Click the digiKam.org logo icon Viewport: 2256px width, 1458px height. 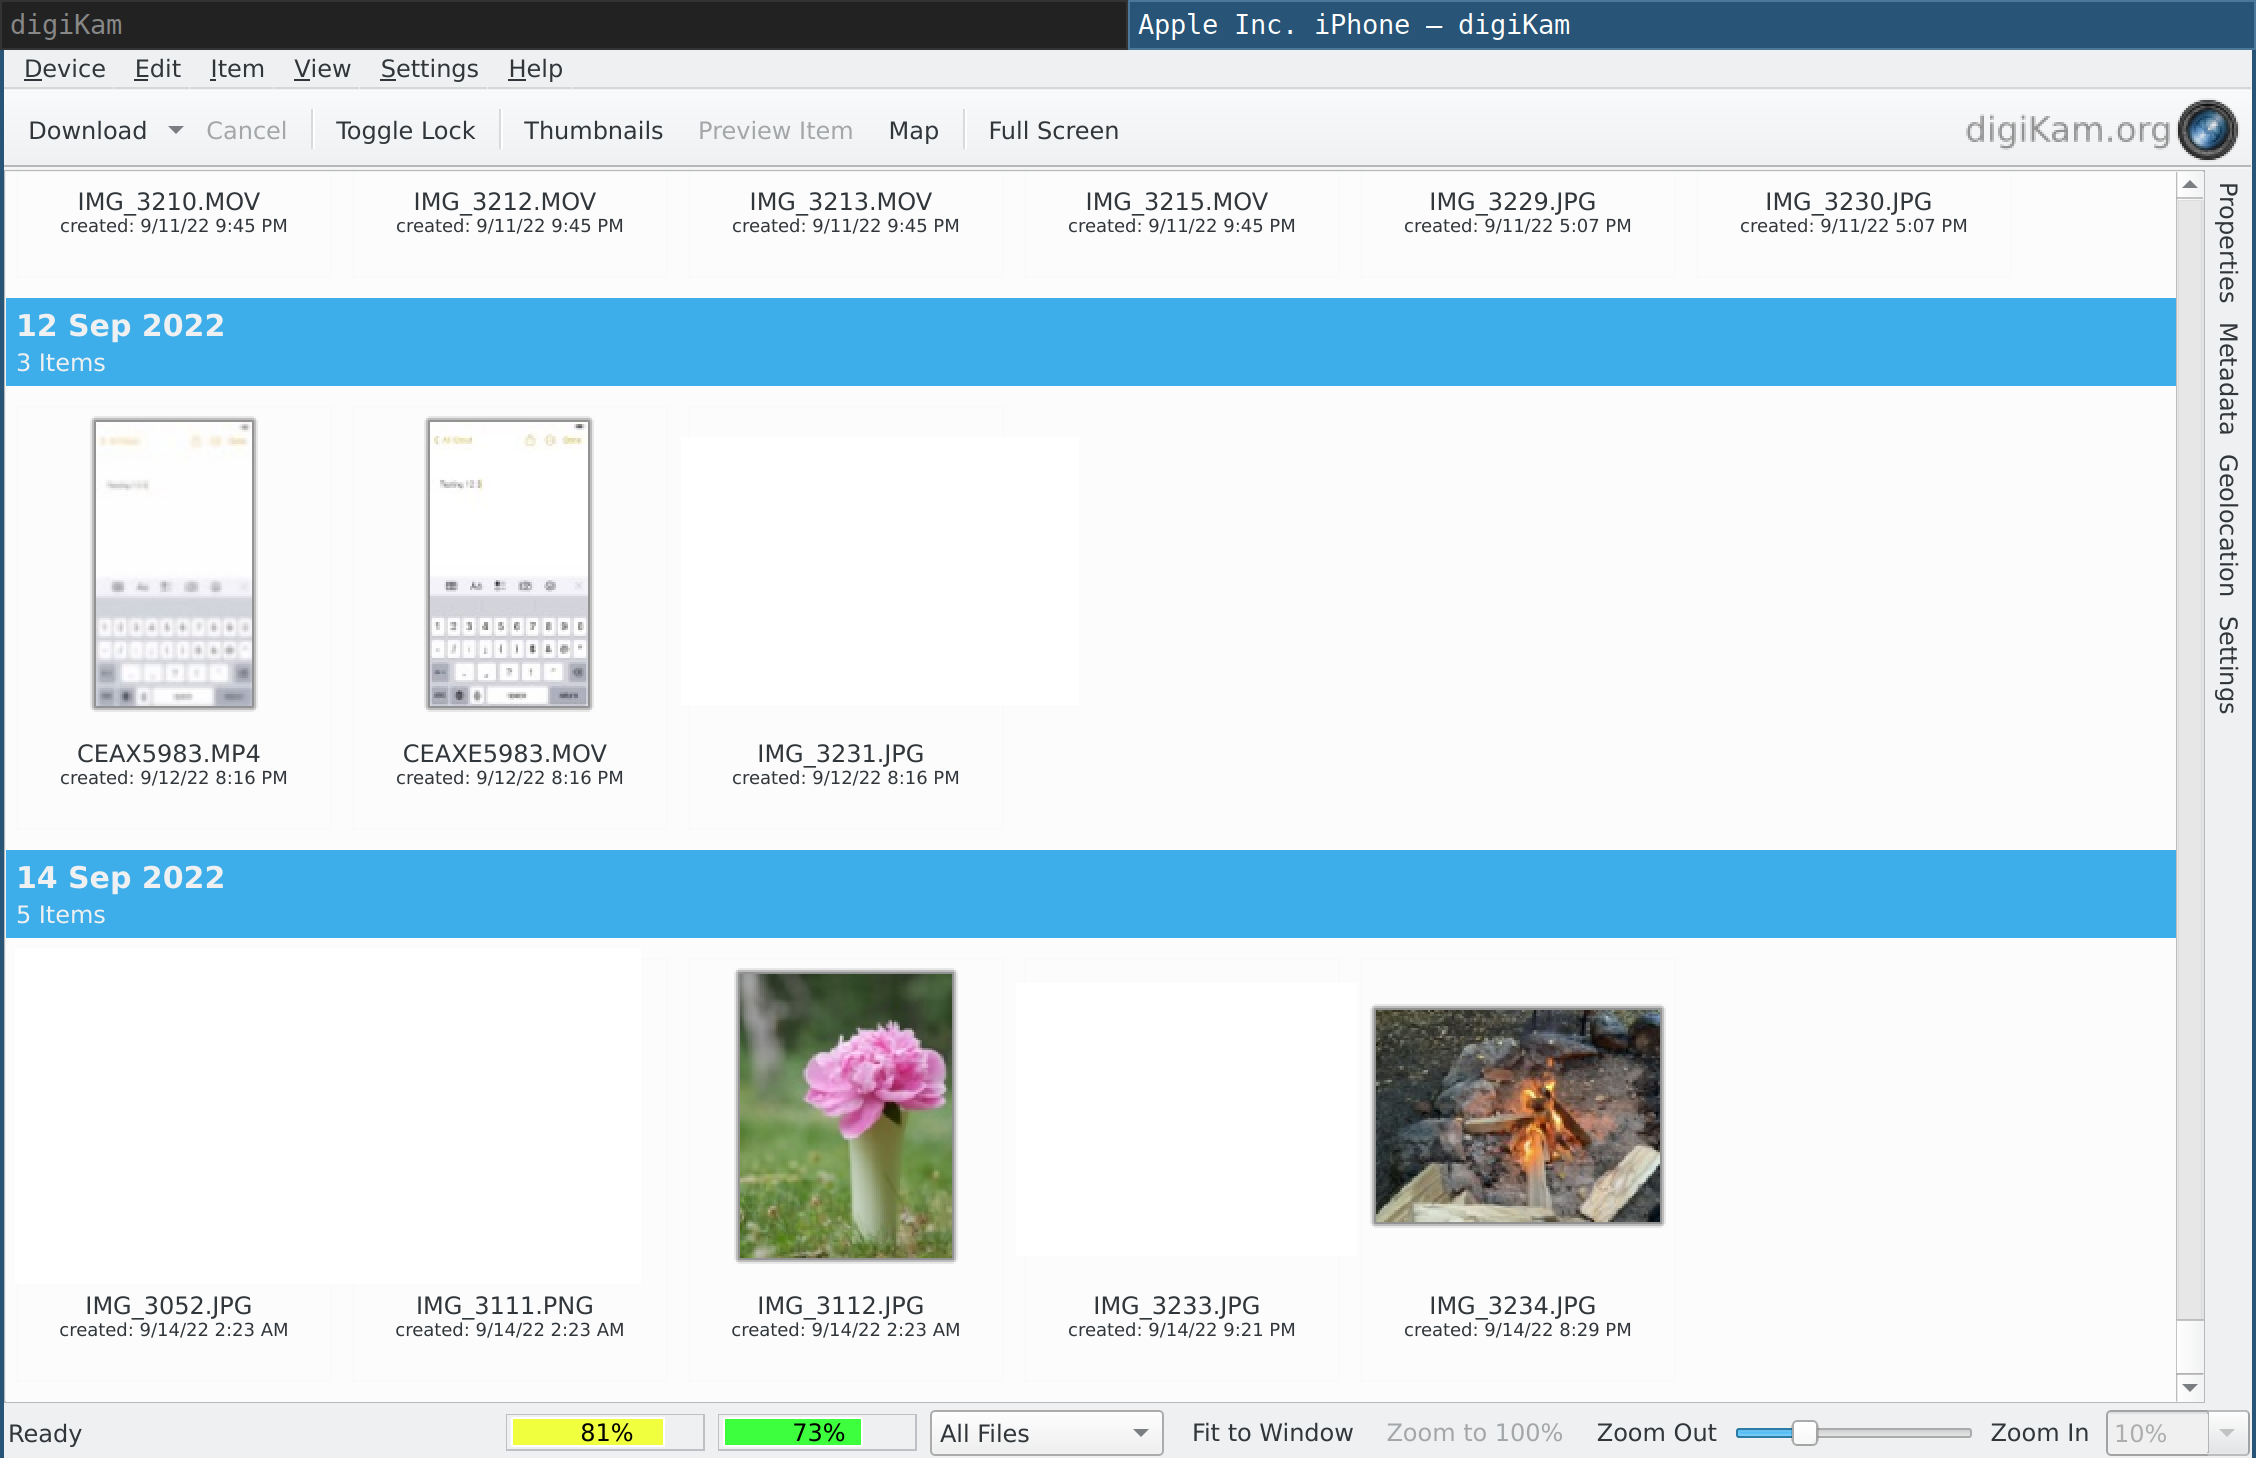pos(2207,130)
